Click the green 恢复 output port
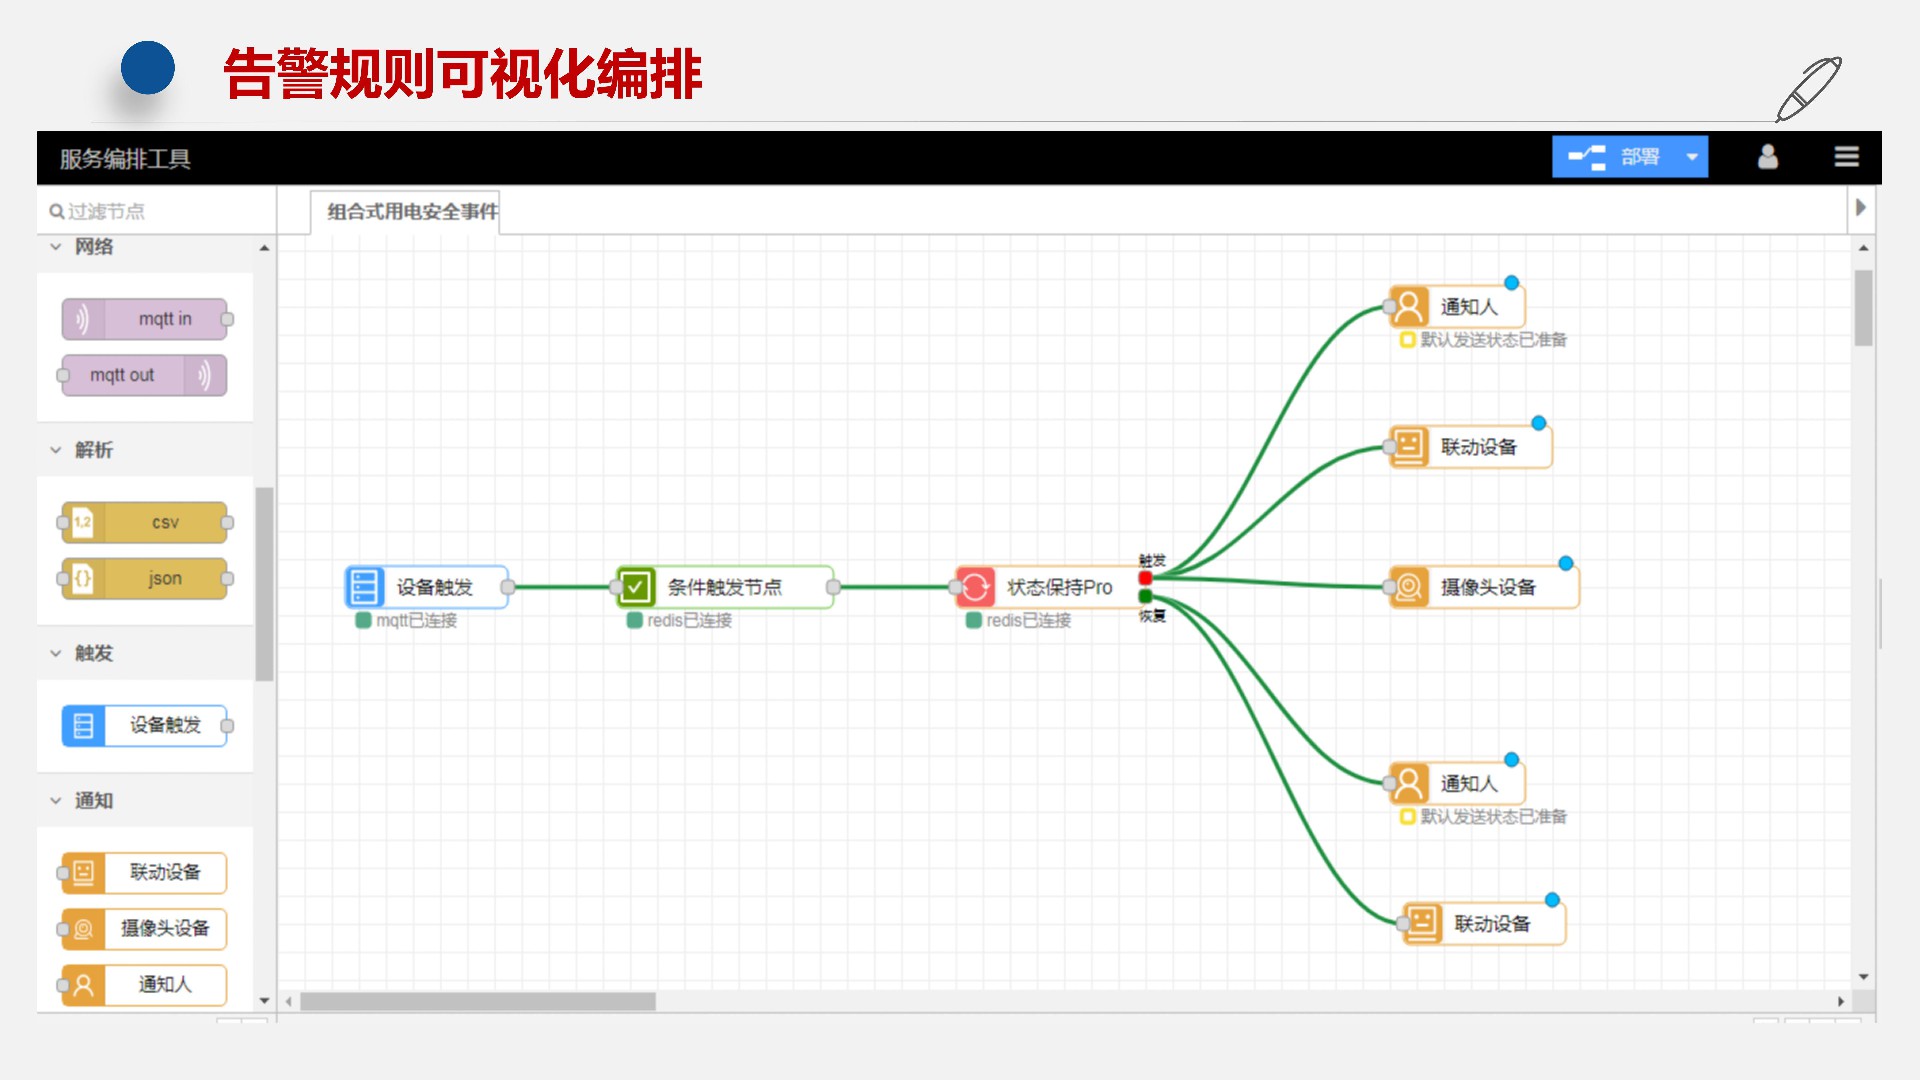 click(x=1145, y=596)
